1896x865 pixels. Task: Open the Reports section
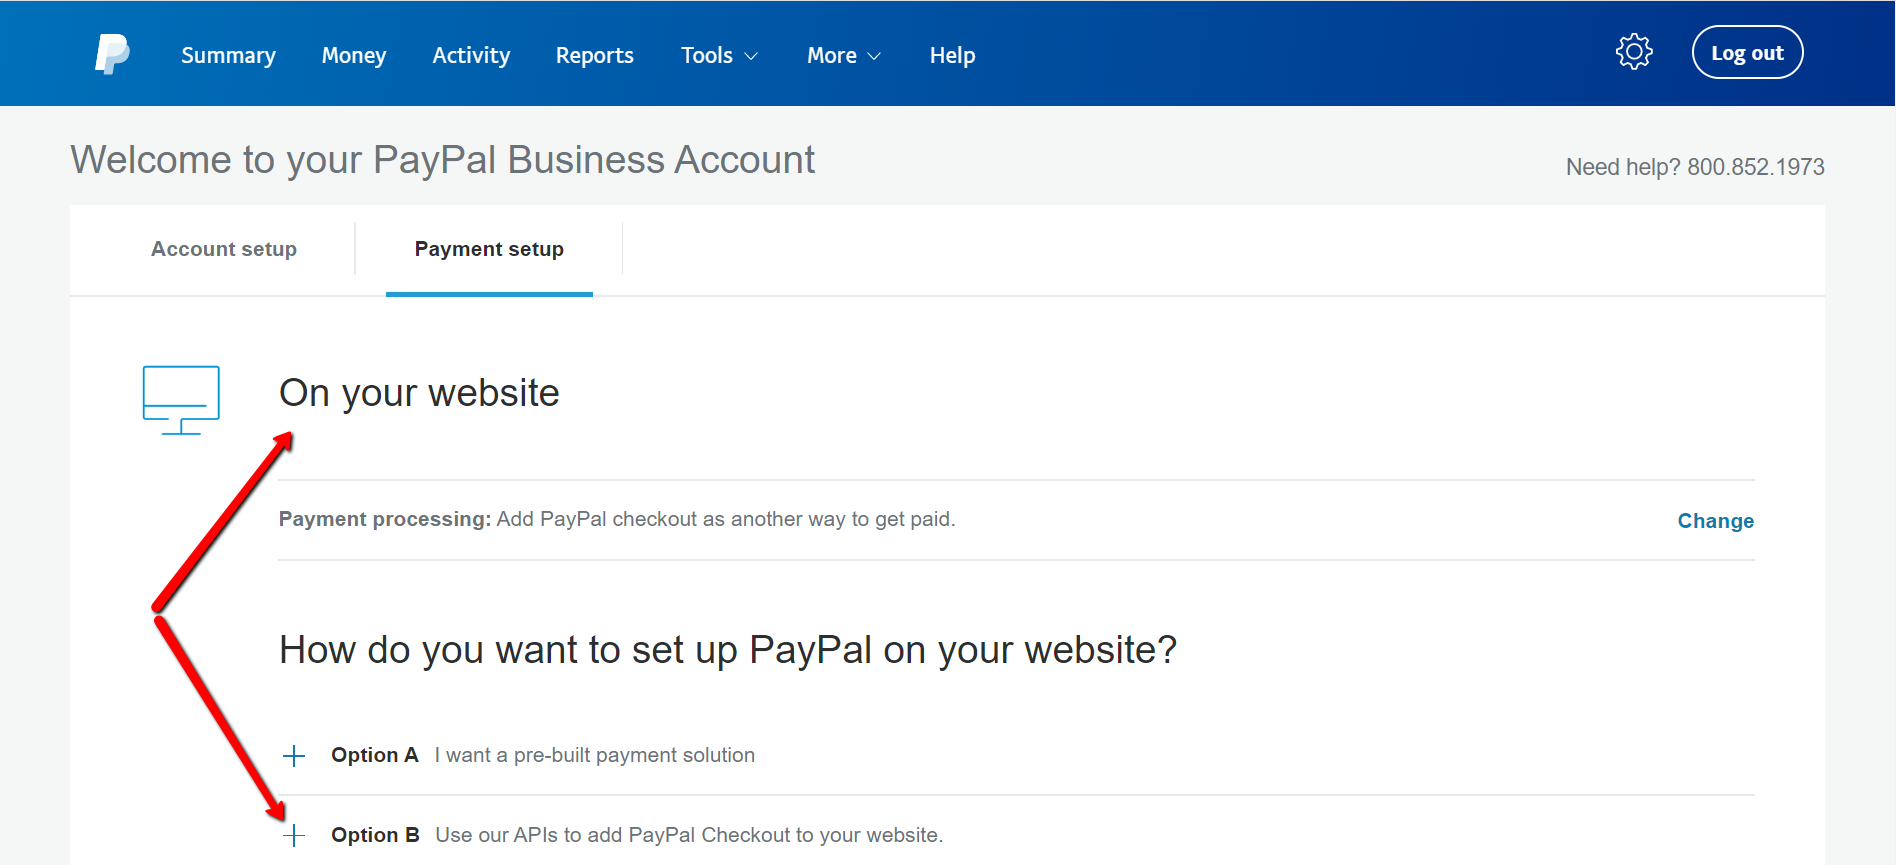595,55
